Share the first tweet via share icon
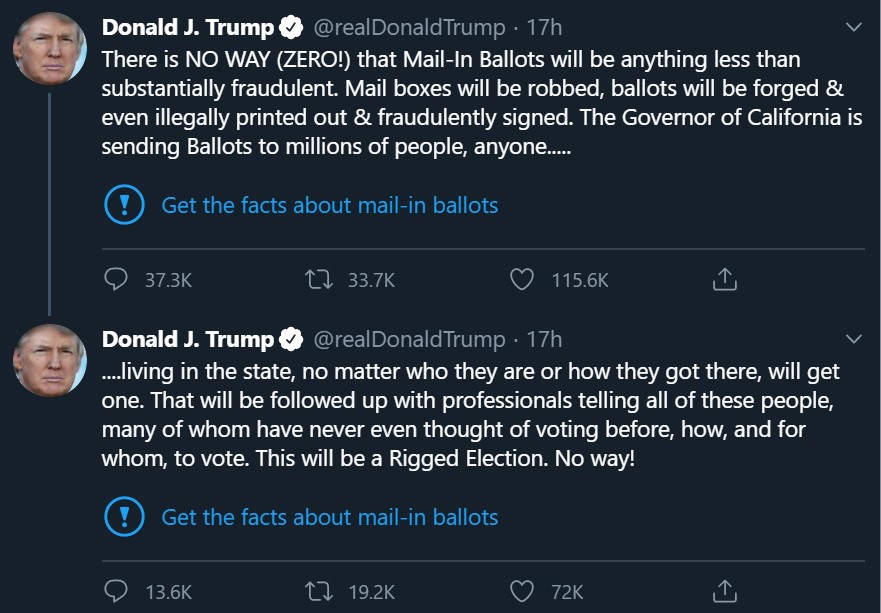 (724, 281)
